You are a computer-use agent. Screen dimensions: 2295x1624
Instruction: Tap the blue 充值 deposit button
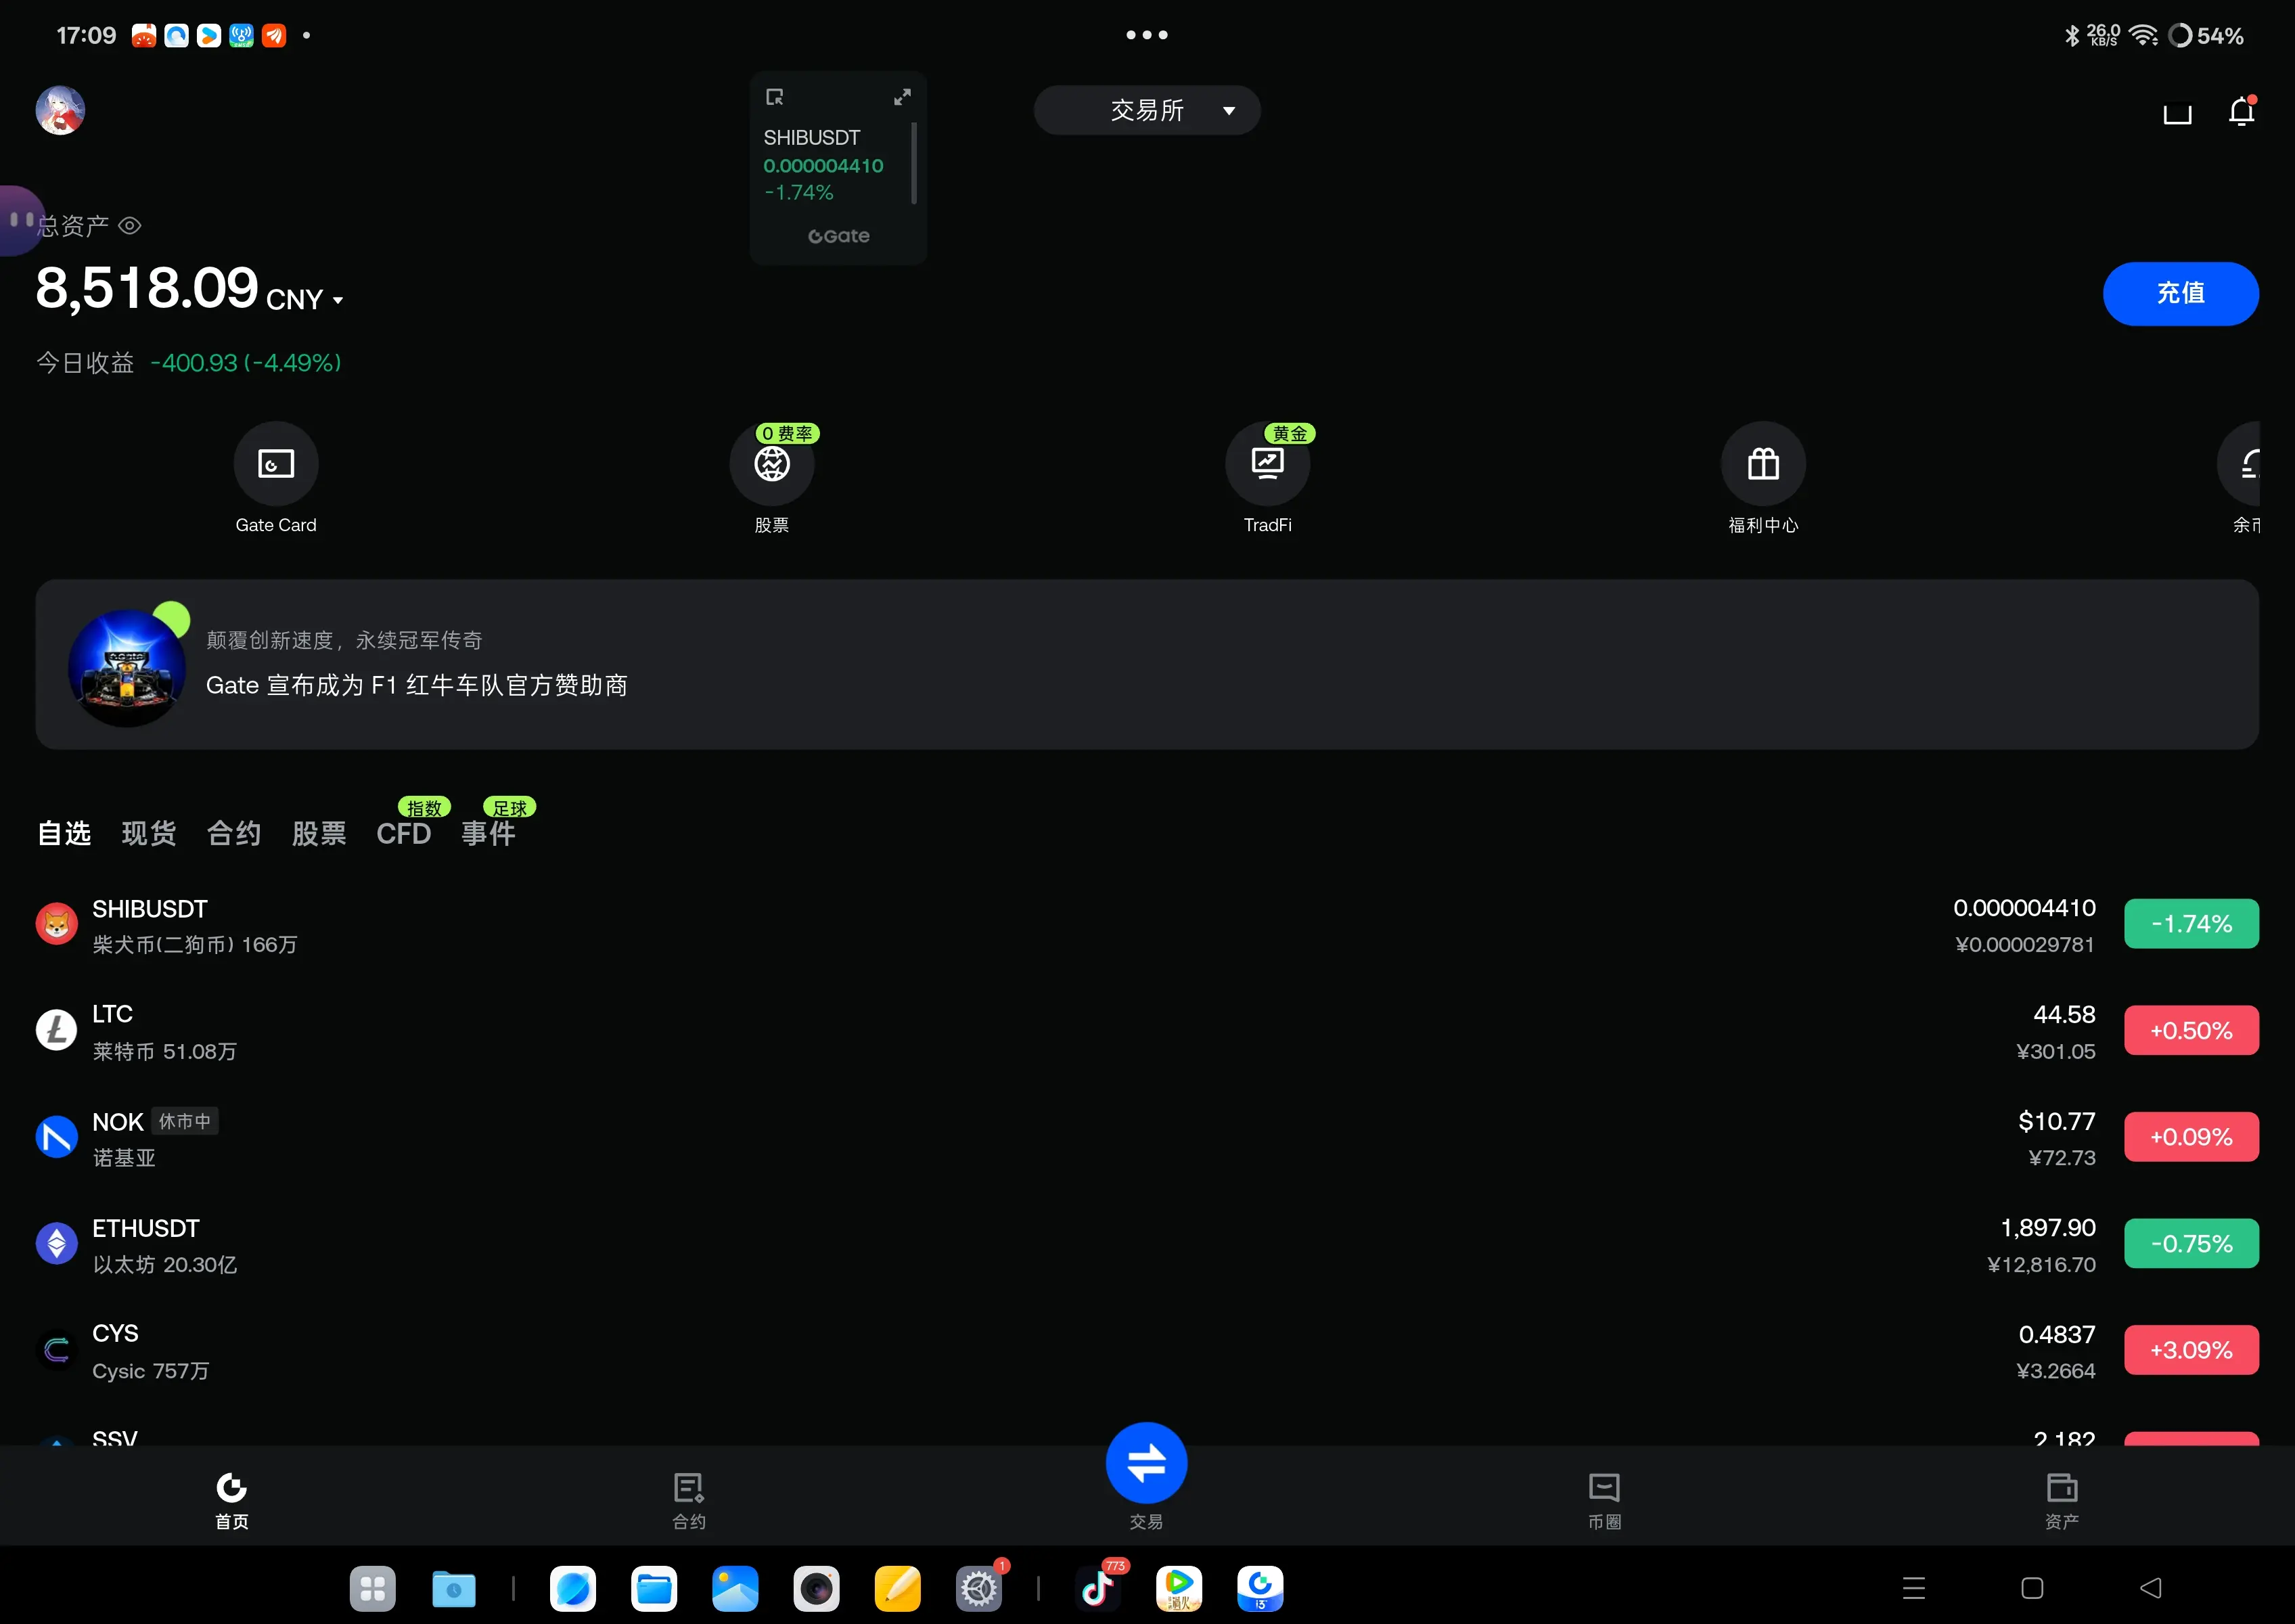click(x=2180, y=293)
